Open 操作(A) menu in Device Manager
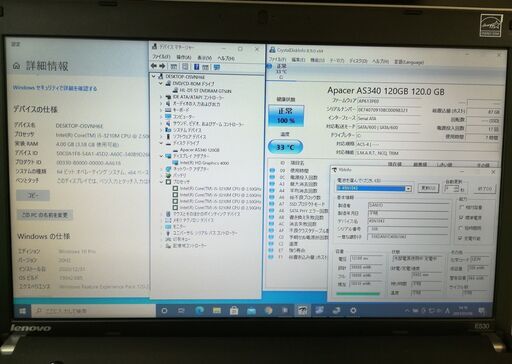The image size is (512, 364). pyautogui.click(x=184, y=57)
